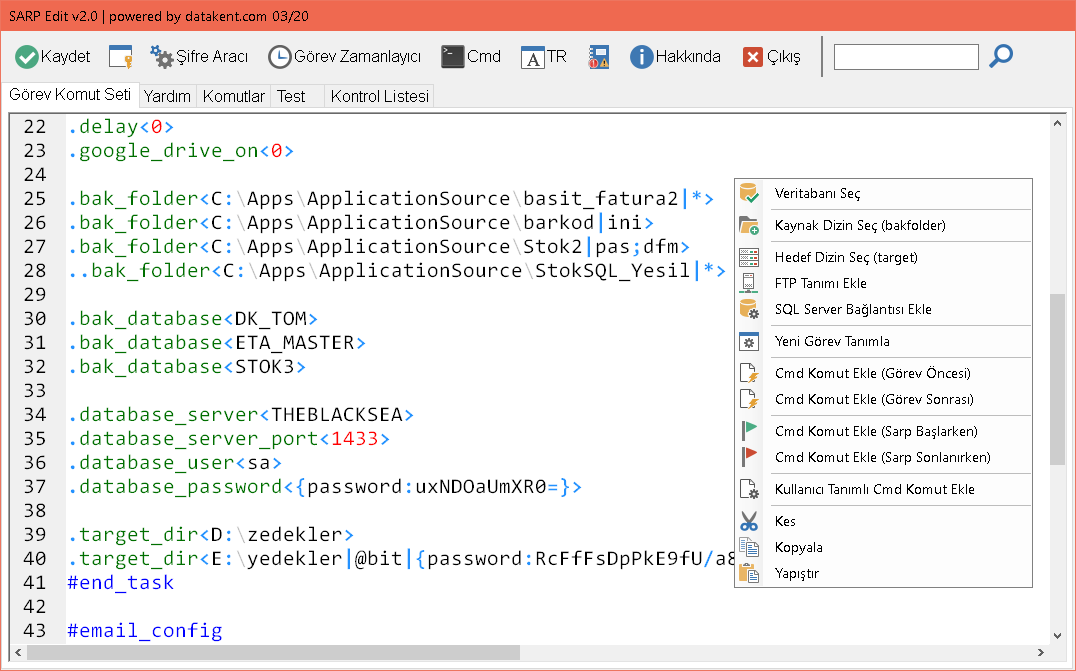Open the Hakkında about dialog
This screenshot has width=1076, height=671.
[675, 57]
